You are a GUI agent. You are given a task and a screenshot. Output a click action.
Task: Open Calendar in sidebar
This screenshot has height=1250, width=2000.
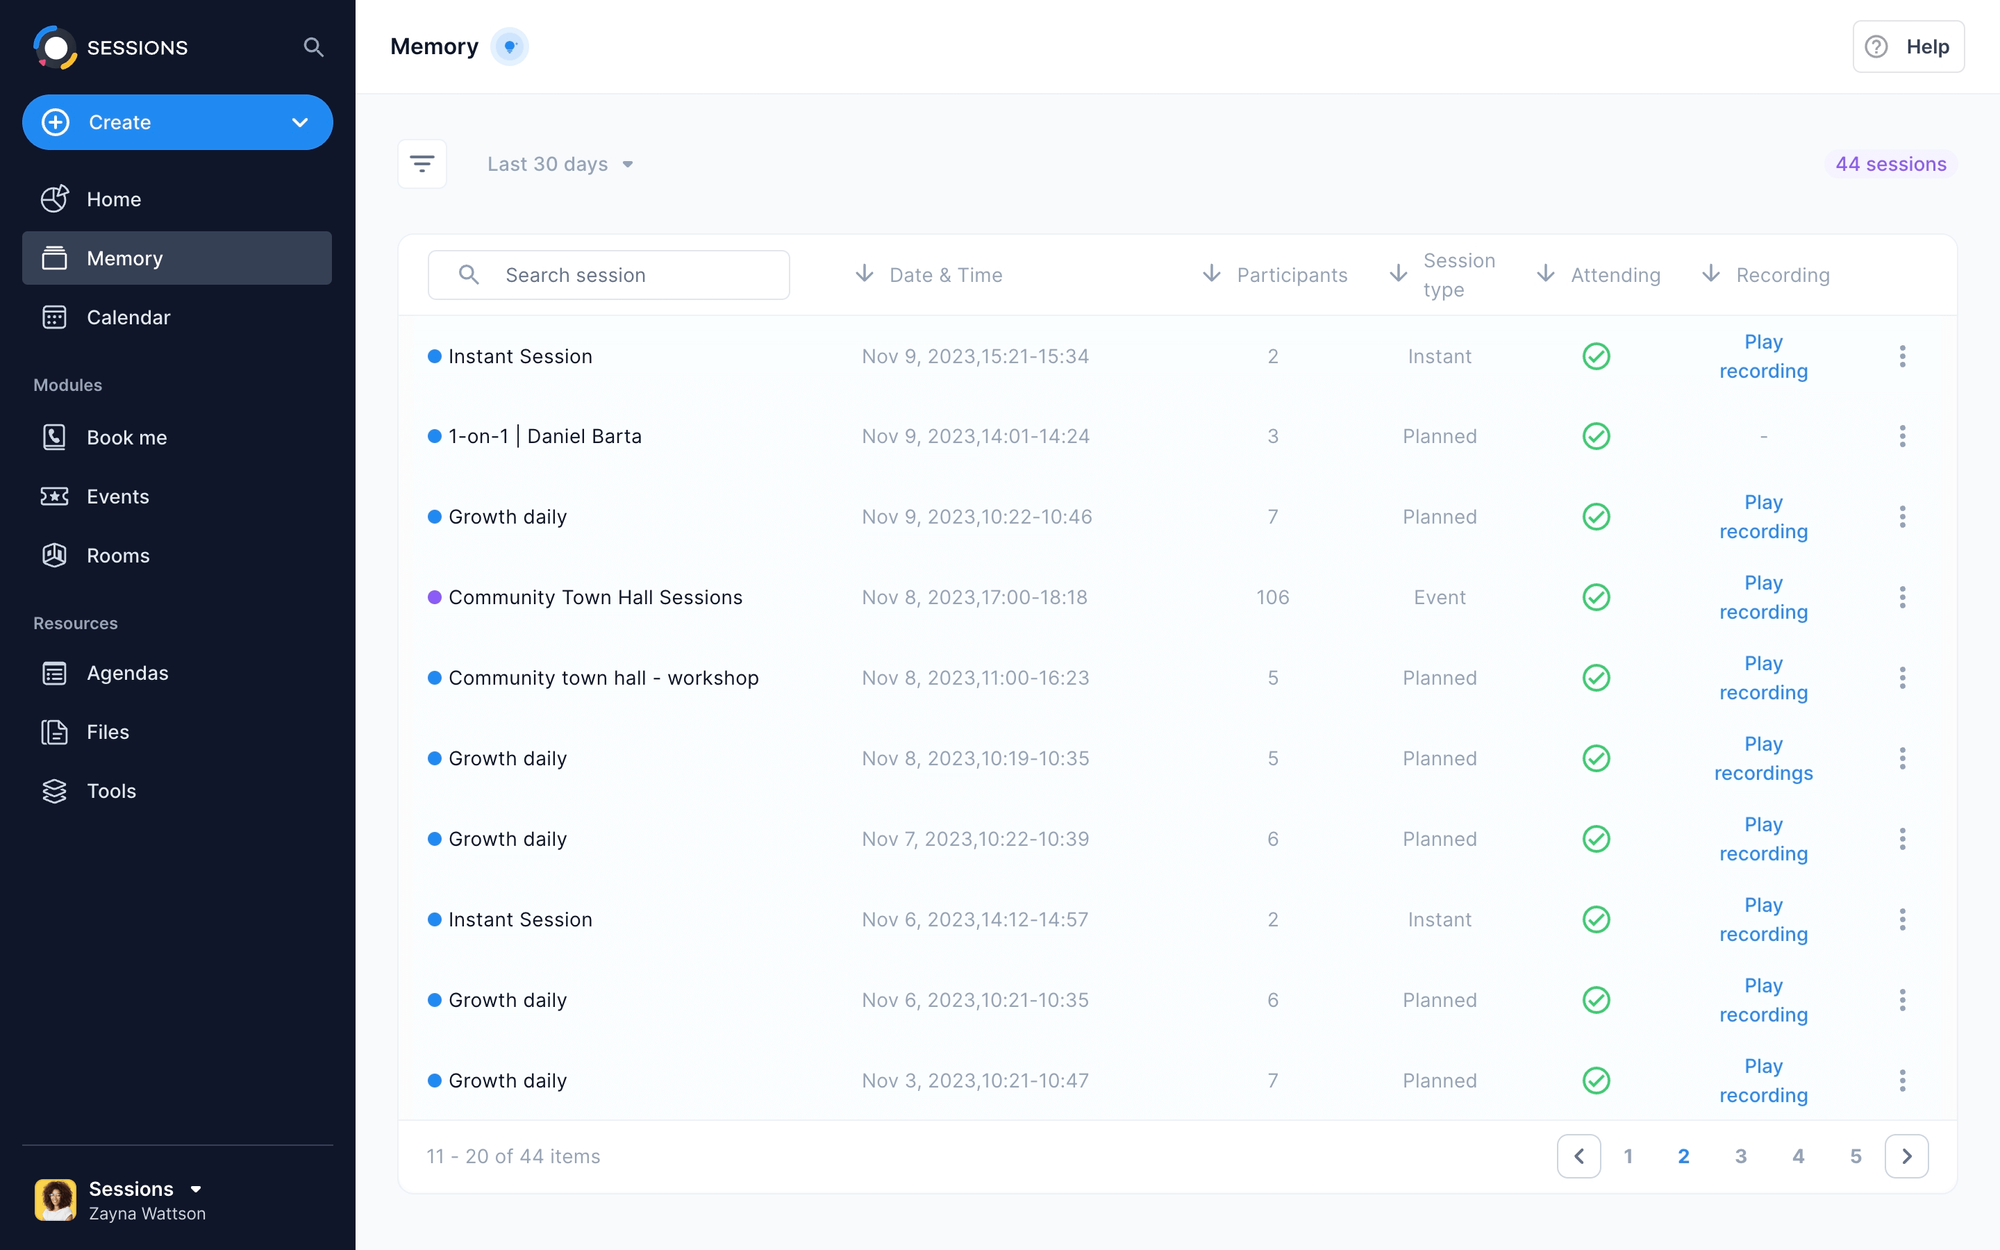coord(177,317)
